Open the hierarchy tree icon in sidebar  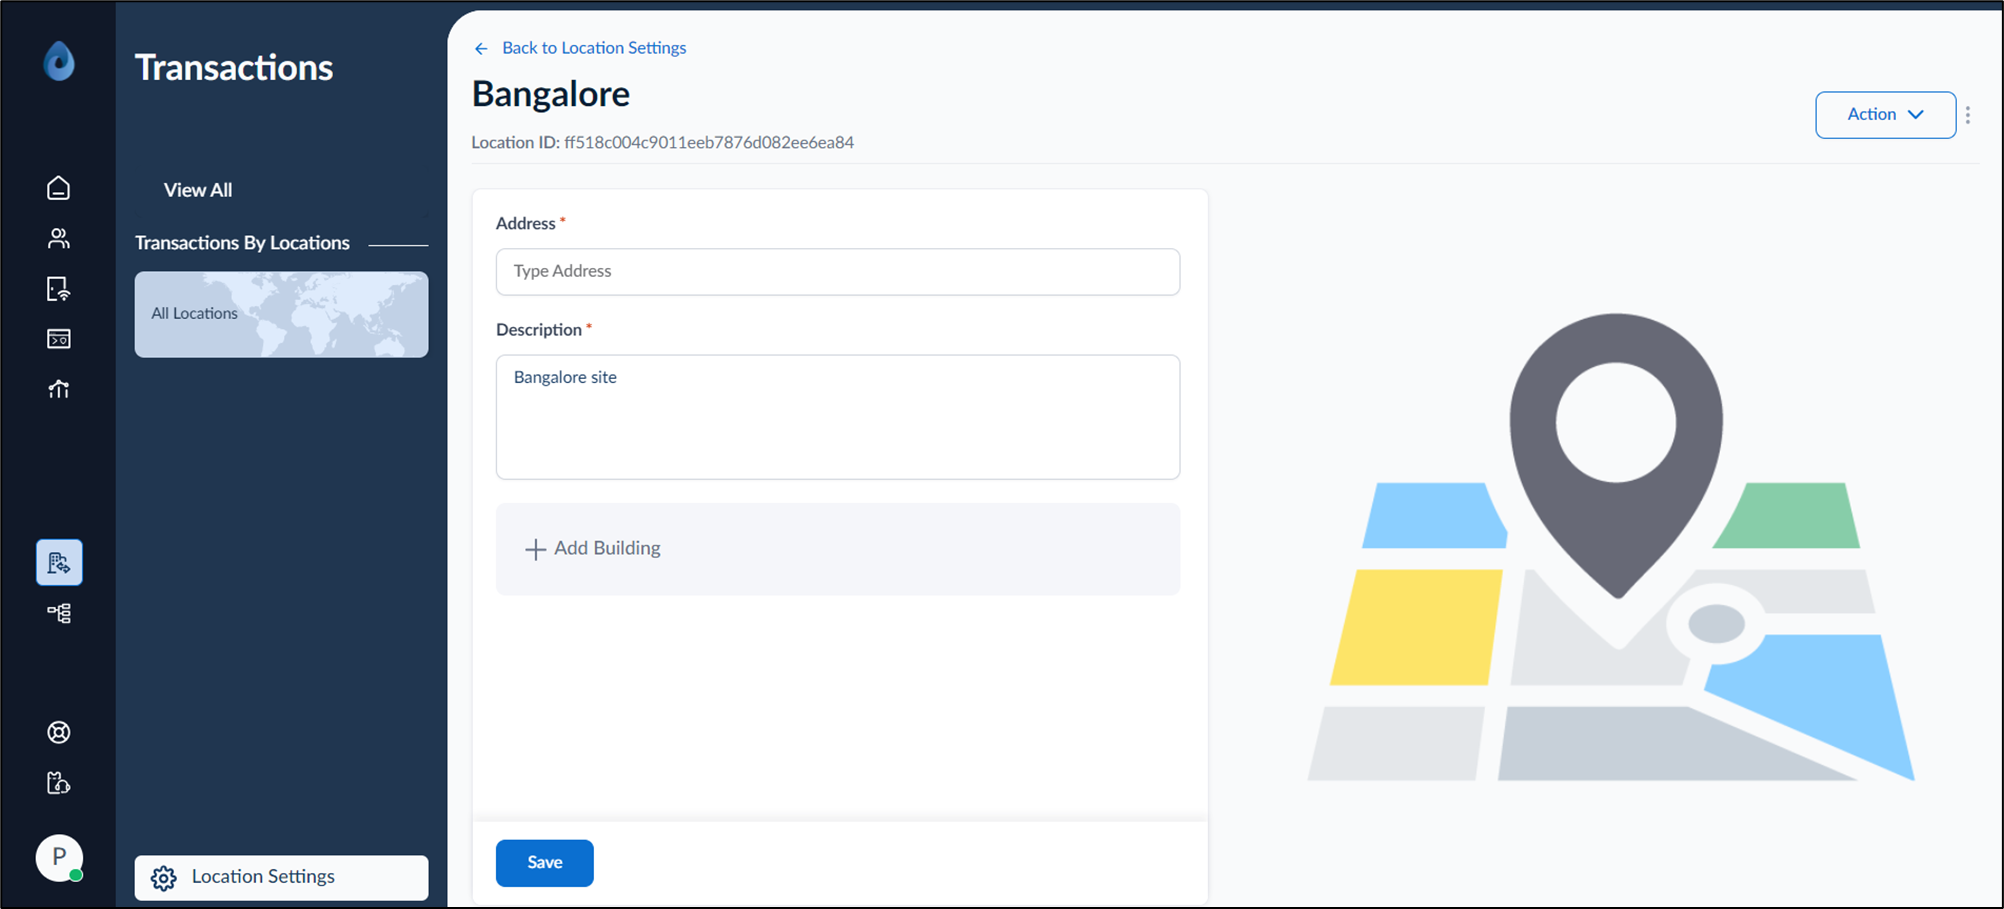pos(59,613)
